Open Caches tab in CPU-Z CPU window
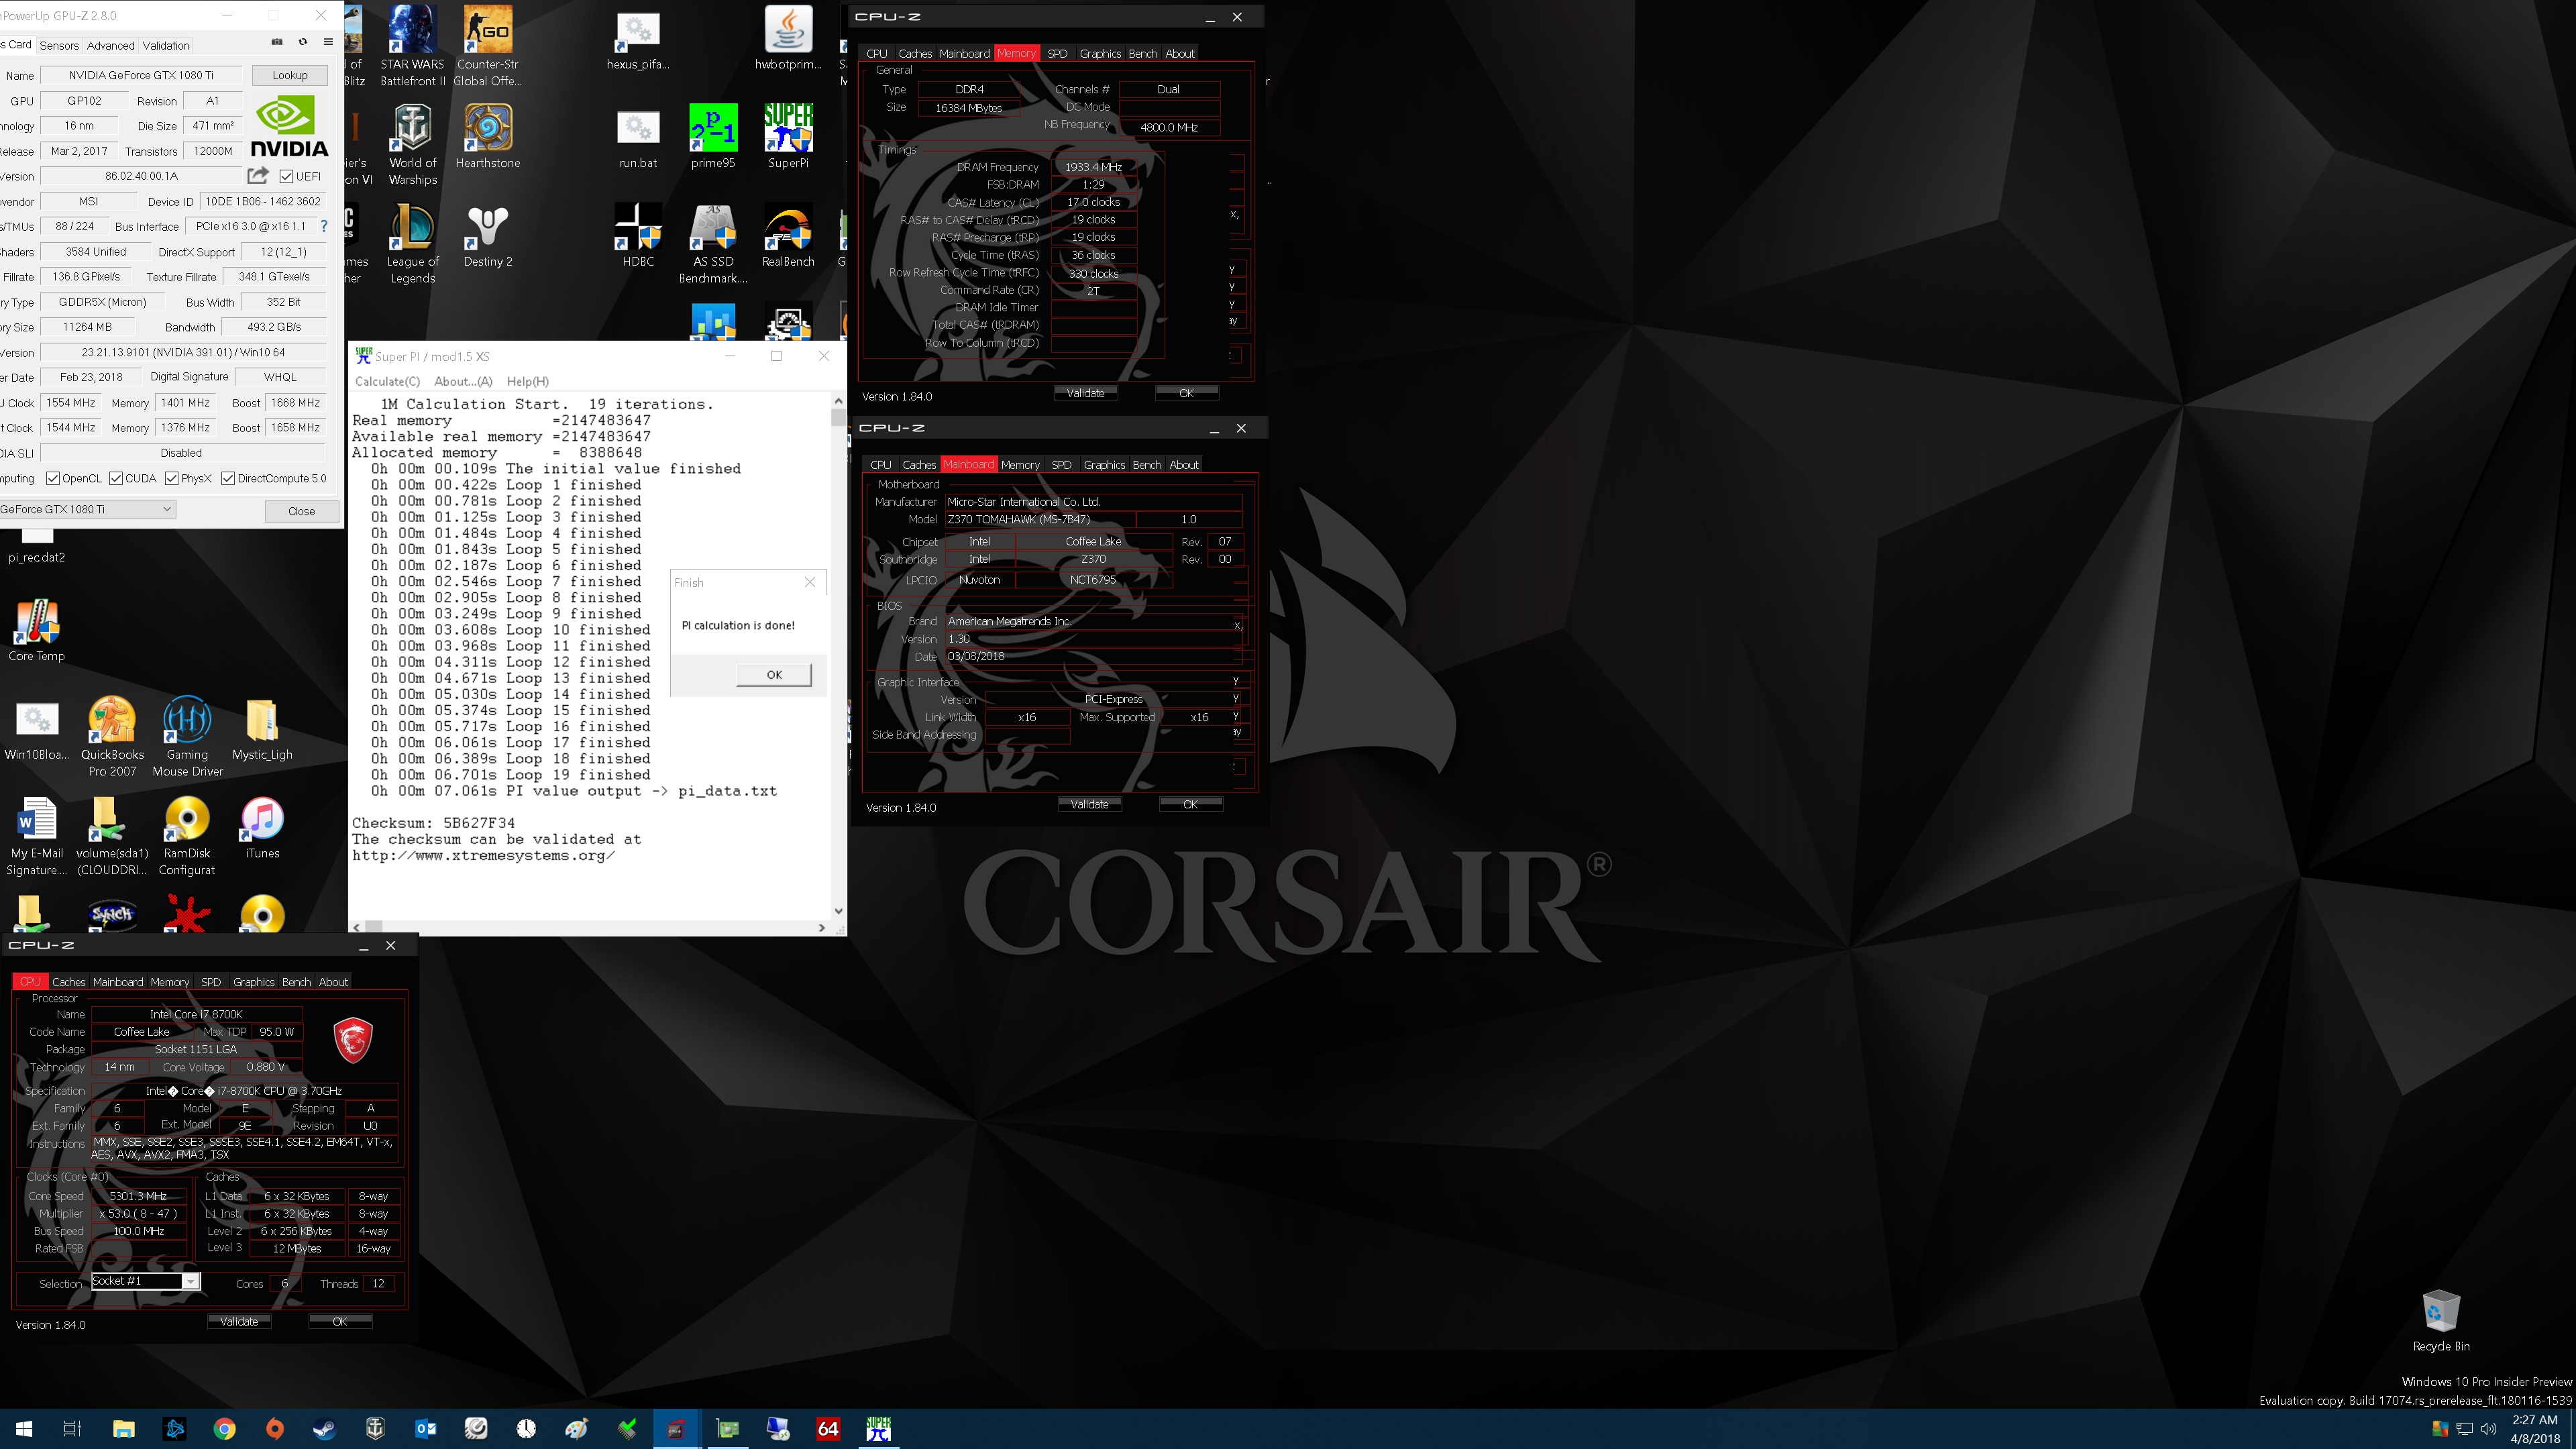2576x1449 pixels. pyautogui.click(x=69, y=981)
